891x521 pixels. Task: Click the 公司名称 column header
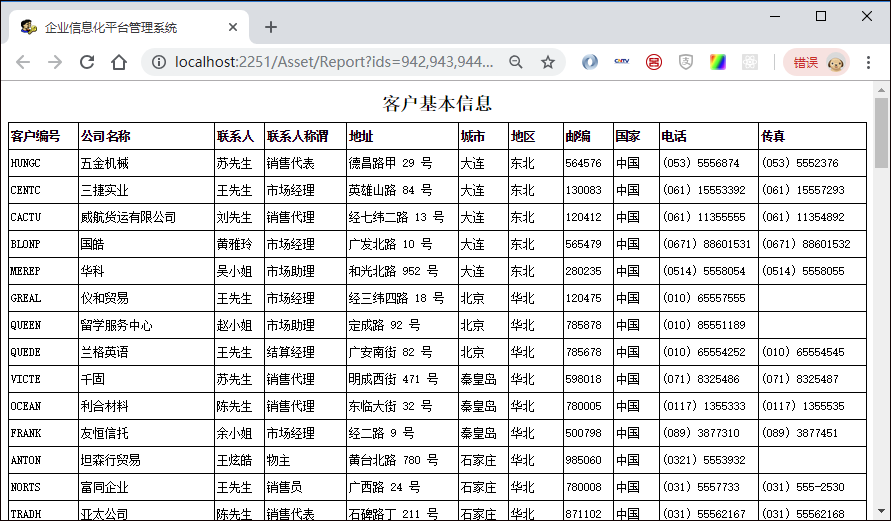(x=106, y=136)
